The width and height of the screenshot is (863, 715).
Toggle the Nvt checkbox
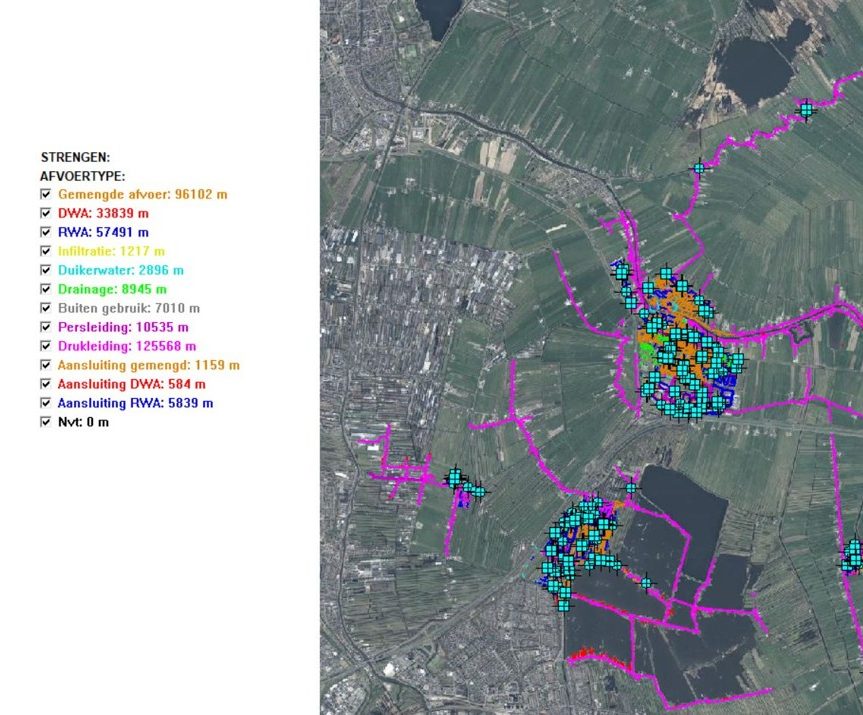pos(45,422)
